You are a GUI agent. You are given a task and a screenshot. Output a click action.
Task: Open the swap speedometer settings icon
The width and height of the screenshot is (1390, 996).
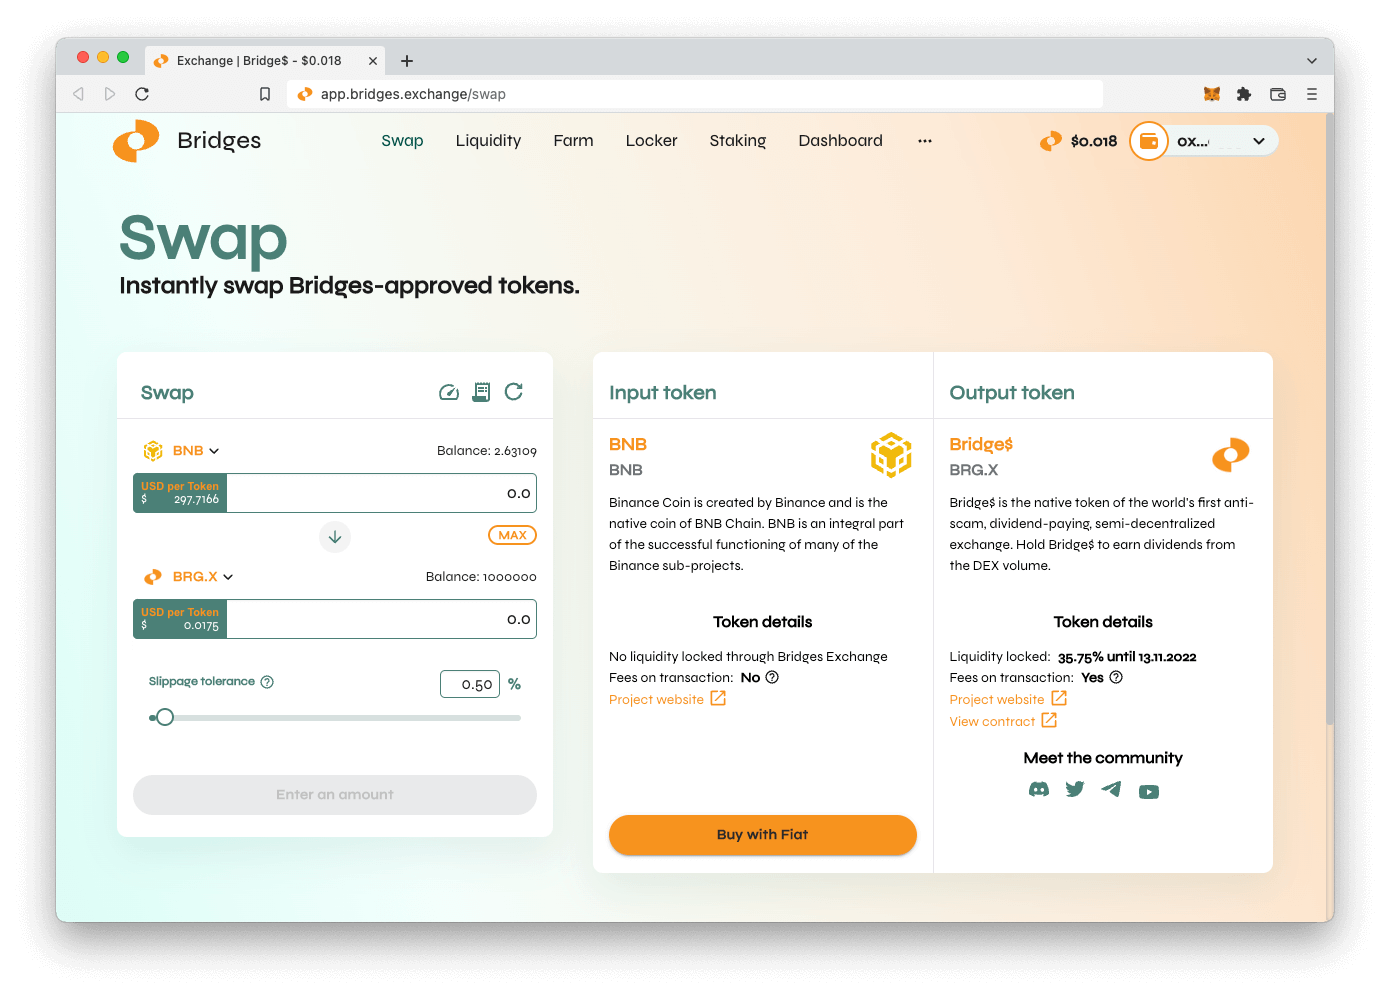449,392
